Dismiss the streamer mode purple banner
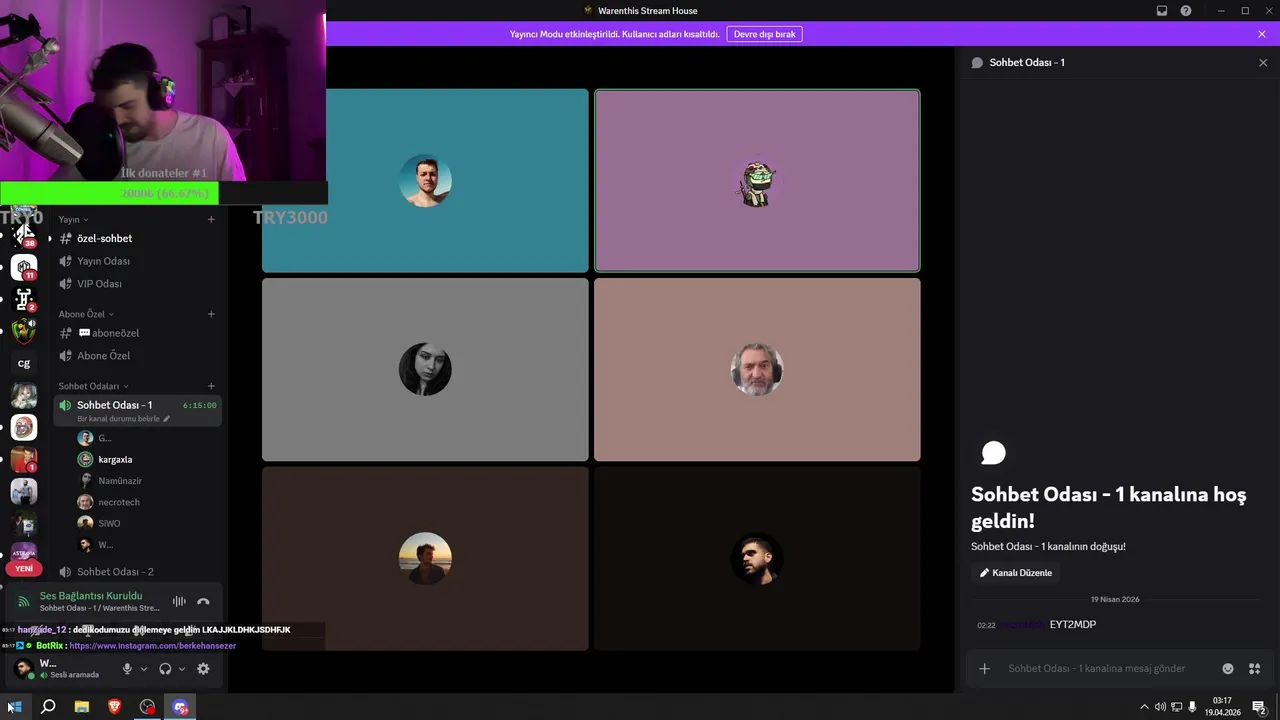1280x720 pixels. tap(1262, 34)
